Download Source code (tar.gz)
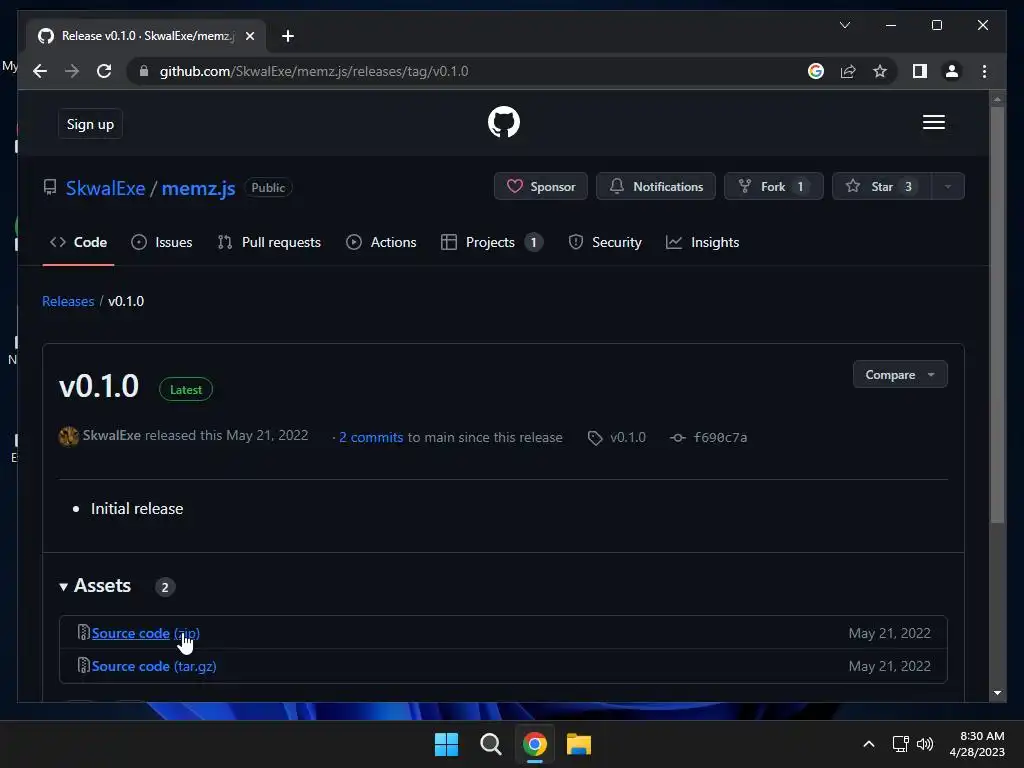 (x=154, y=666)
